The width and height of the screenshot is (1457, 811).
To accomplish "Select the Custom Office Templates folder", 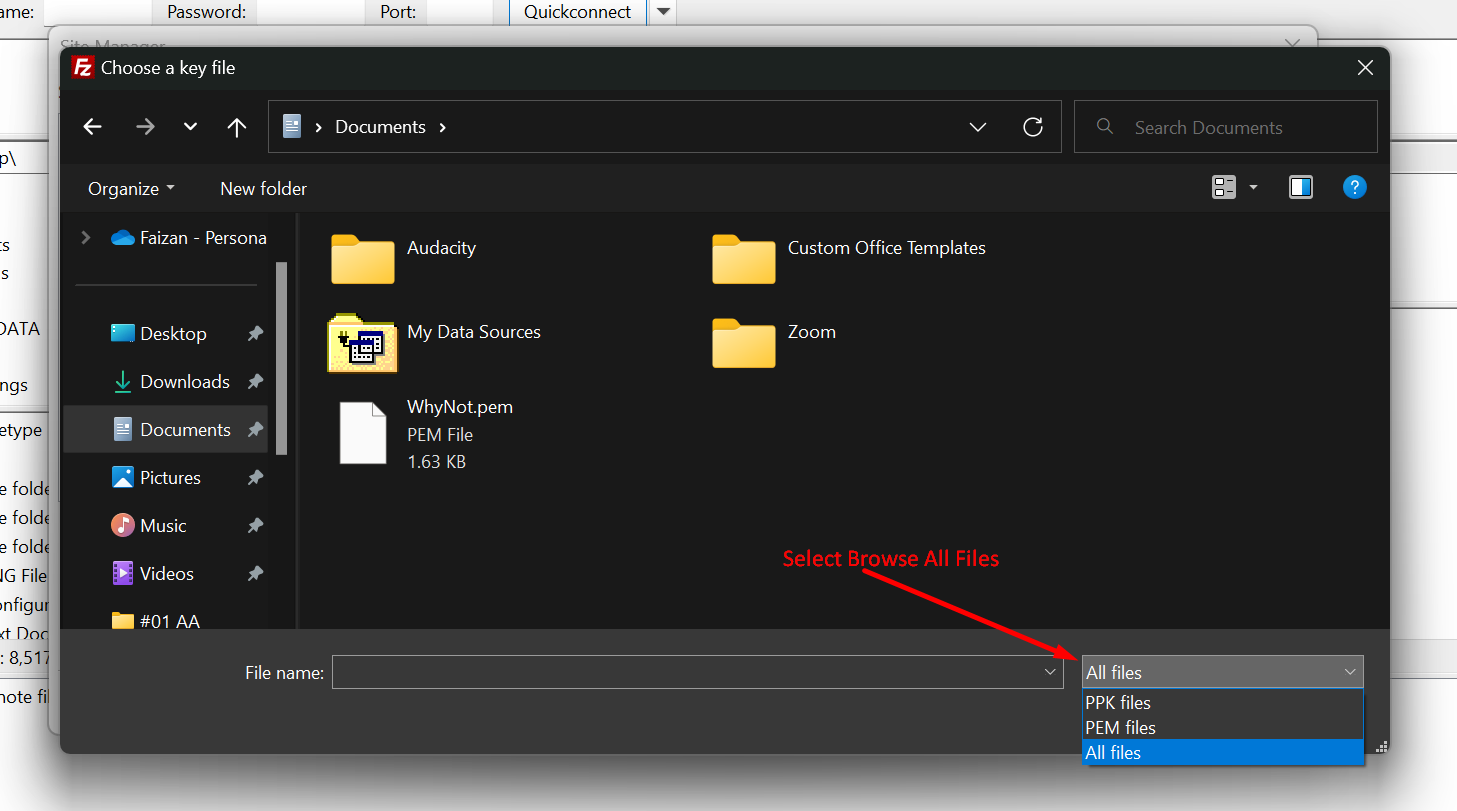I will click(x=849, y=258).
